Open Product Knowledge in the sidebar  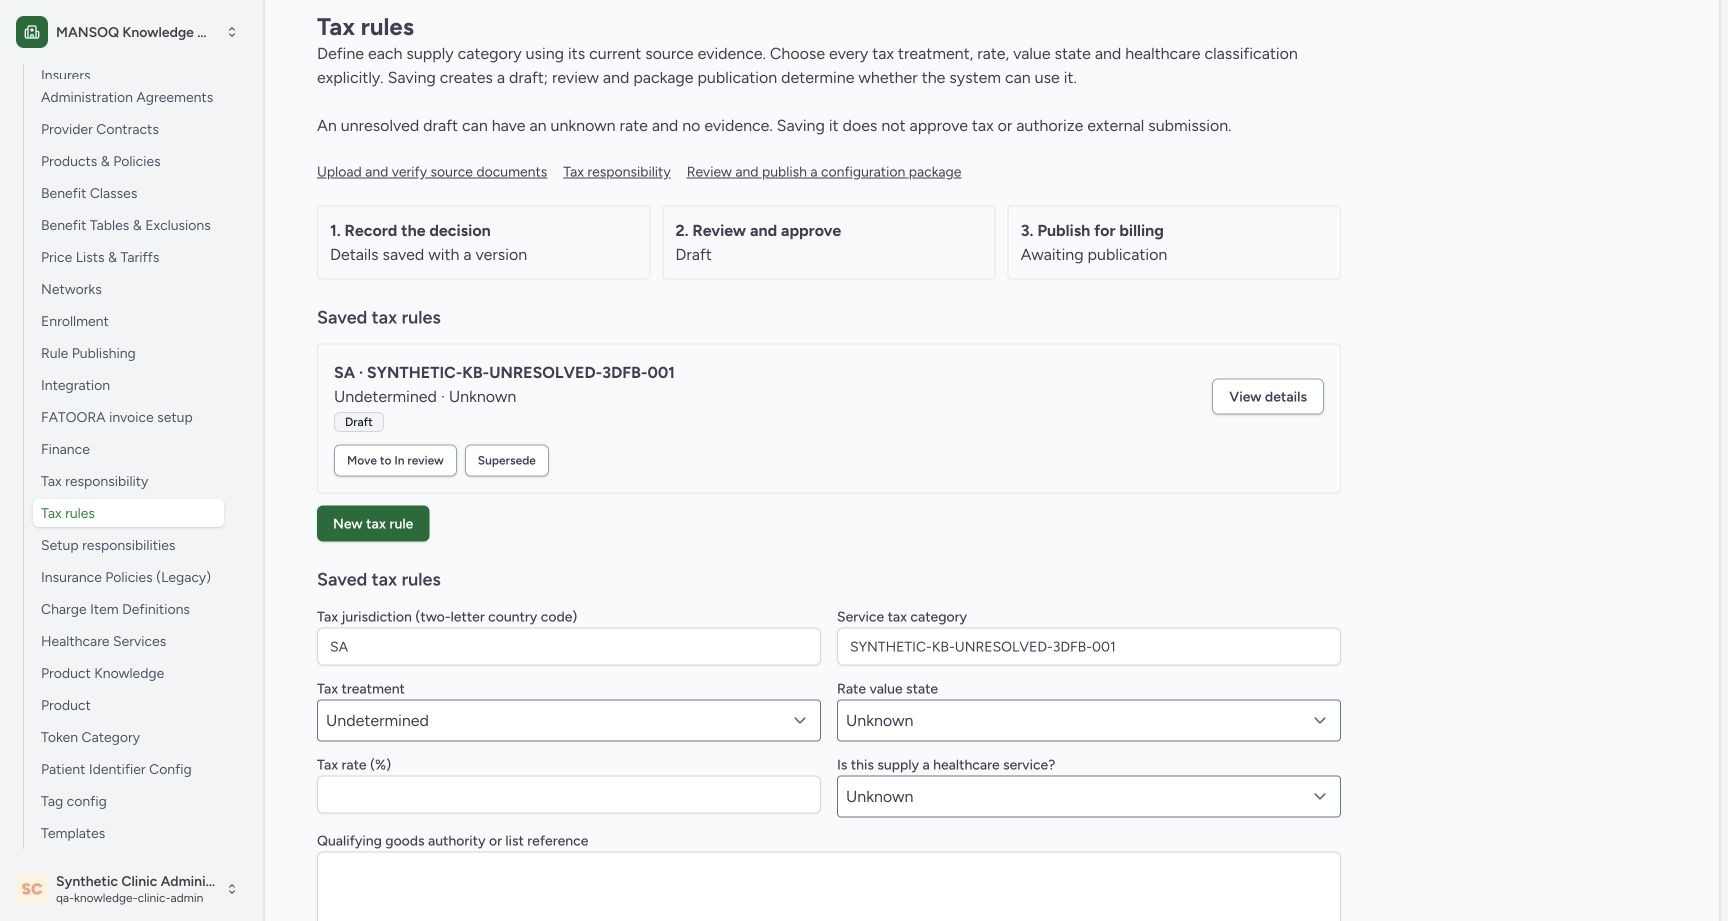[x=103, y=673]
